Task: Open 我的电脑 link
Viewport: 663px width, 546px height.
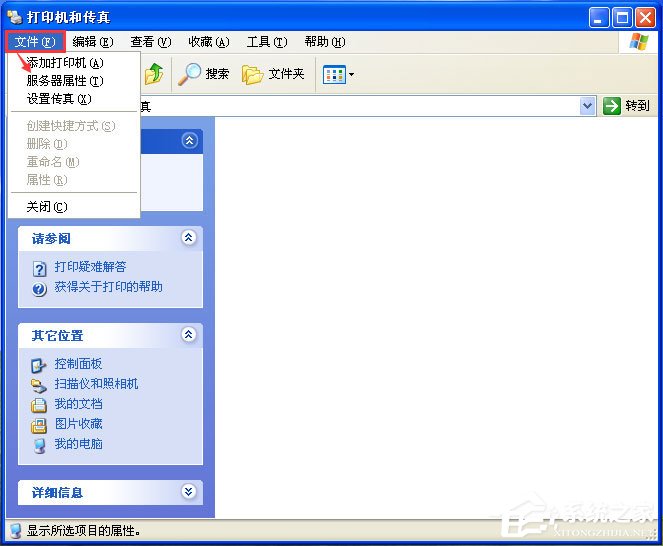Action: [78, 444]
